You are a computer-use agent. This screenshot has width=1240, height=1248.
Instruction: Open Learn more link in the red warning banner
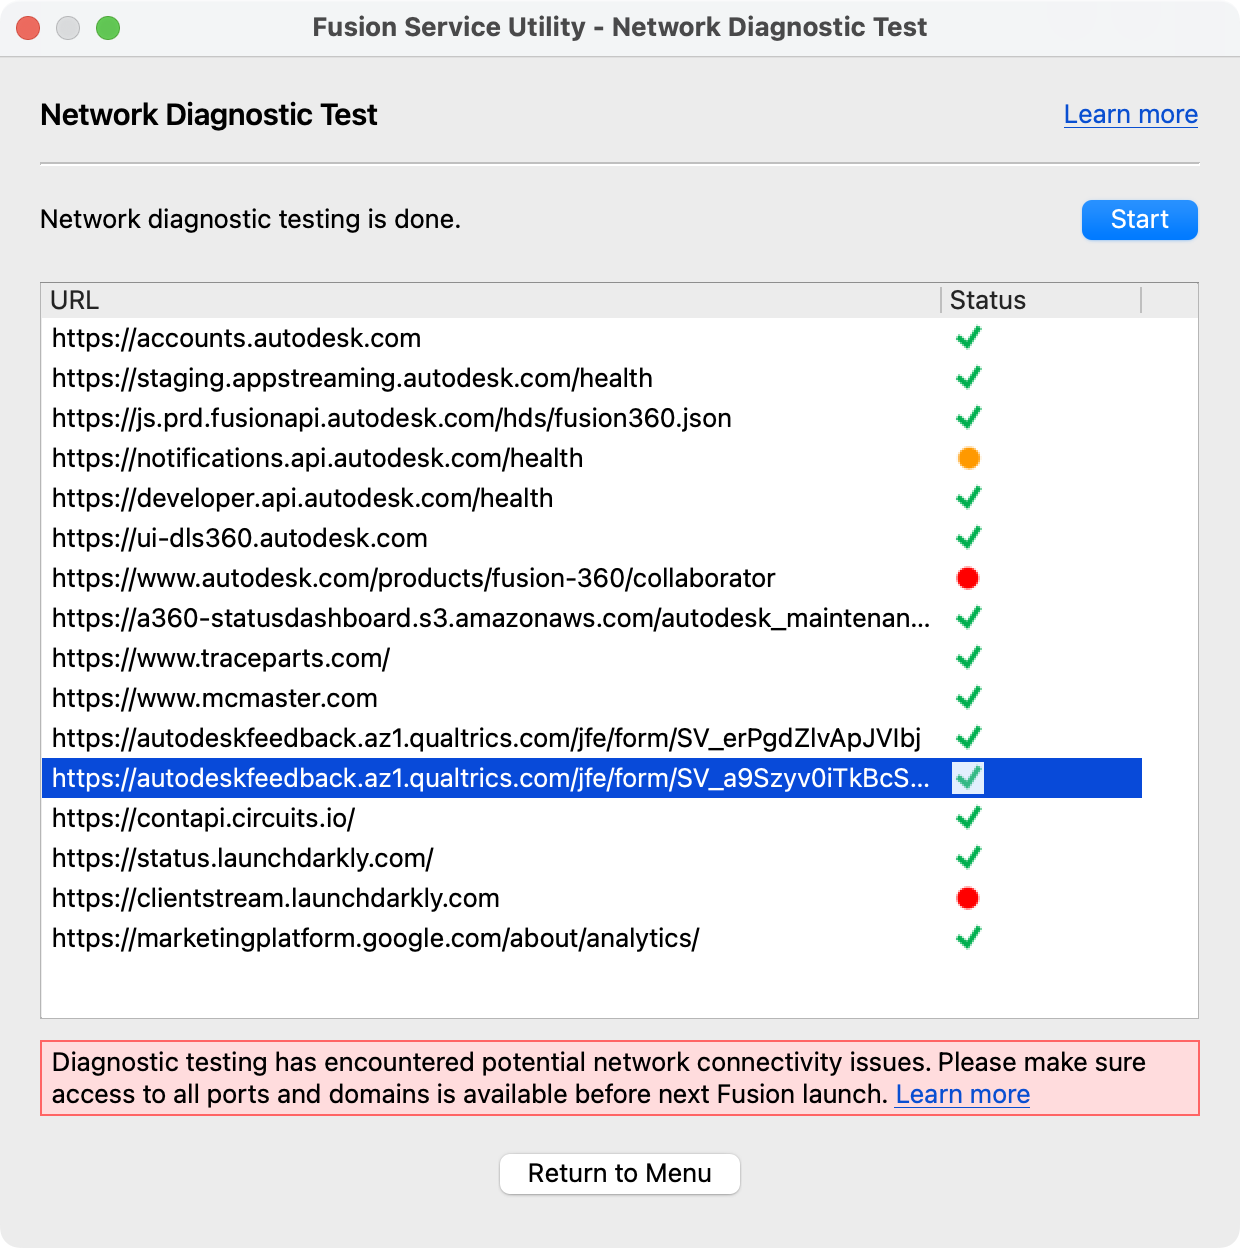[x=963, y=1095]
